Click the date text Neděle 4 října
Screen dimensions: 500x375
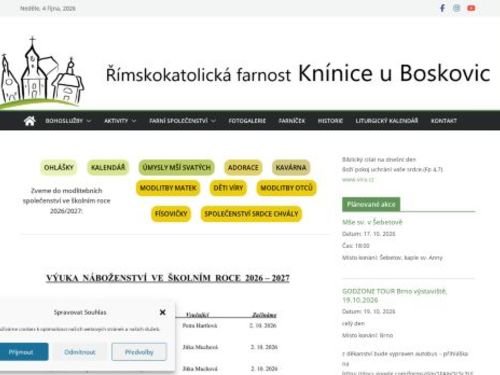tap(48, 8)
